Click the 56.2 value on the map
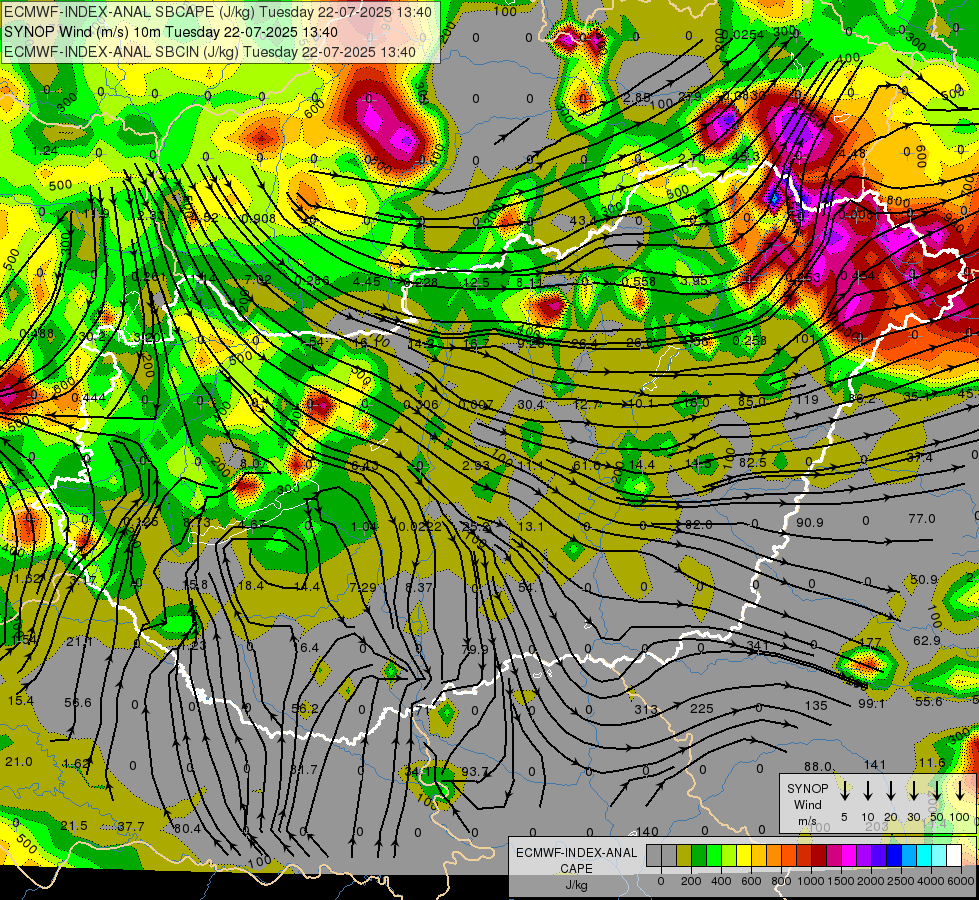Viewport: 979px width, 900px height. pyautogui.click(x=305, y=708)
